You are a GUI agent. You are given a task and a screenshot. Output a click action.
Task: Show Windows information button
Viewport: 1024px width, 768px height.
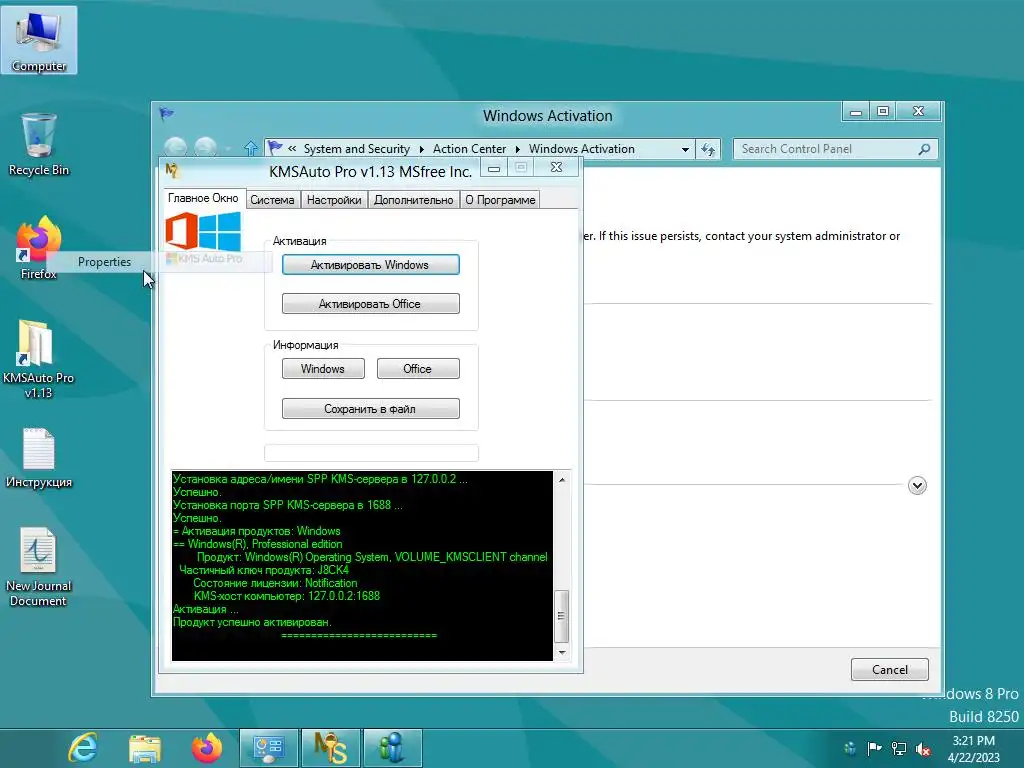click(323, 369)
